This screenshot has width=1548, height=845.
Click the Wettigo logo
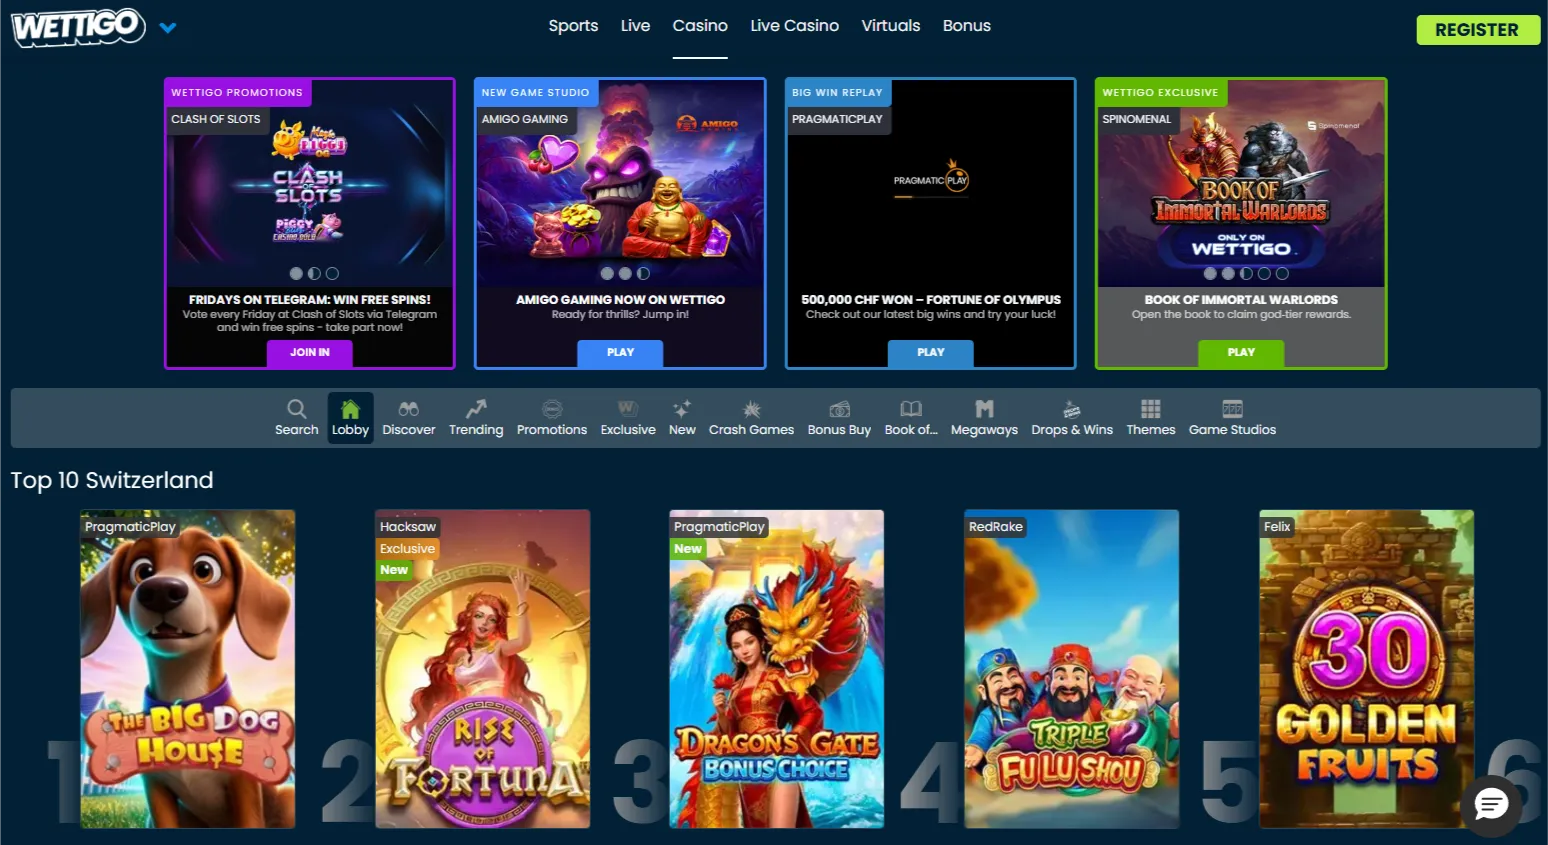click(78, 27)
